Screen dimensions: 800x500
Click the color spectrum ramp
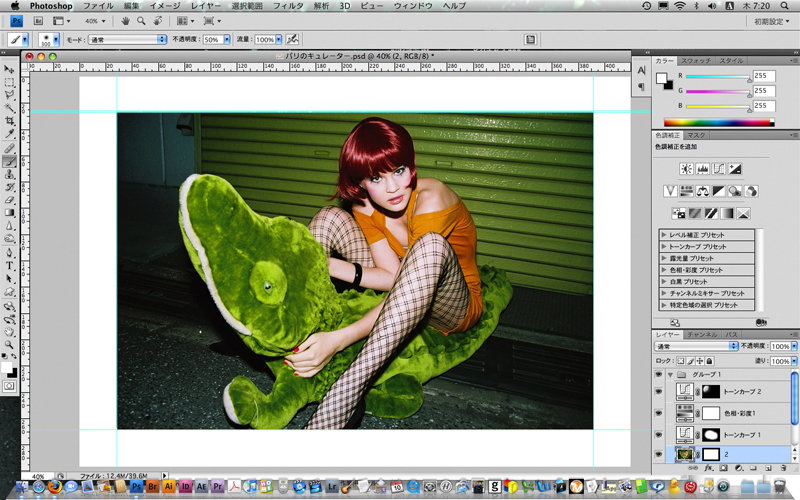click(719, 122)
